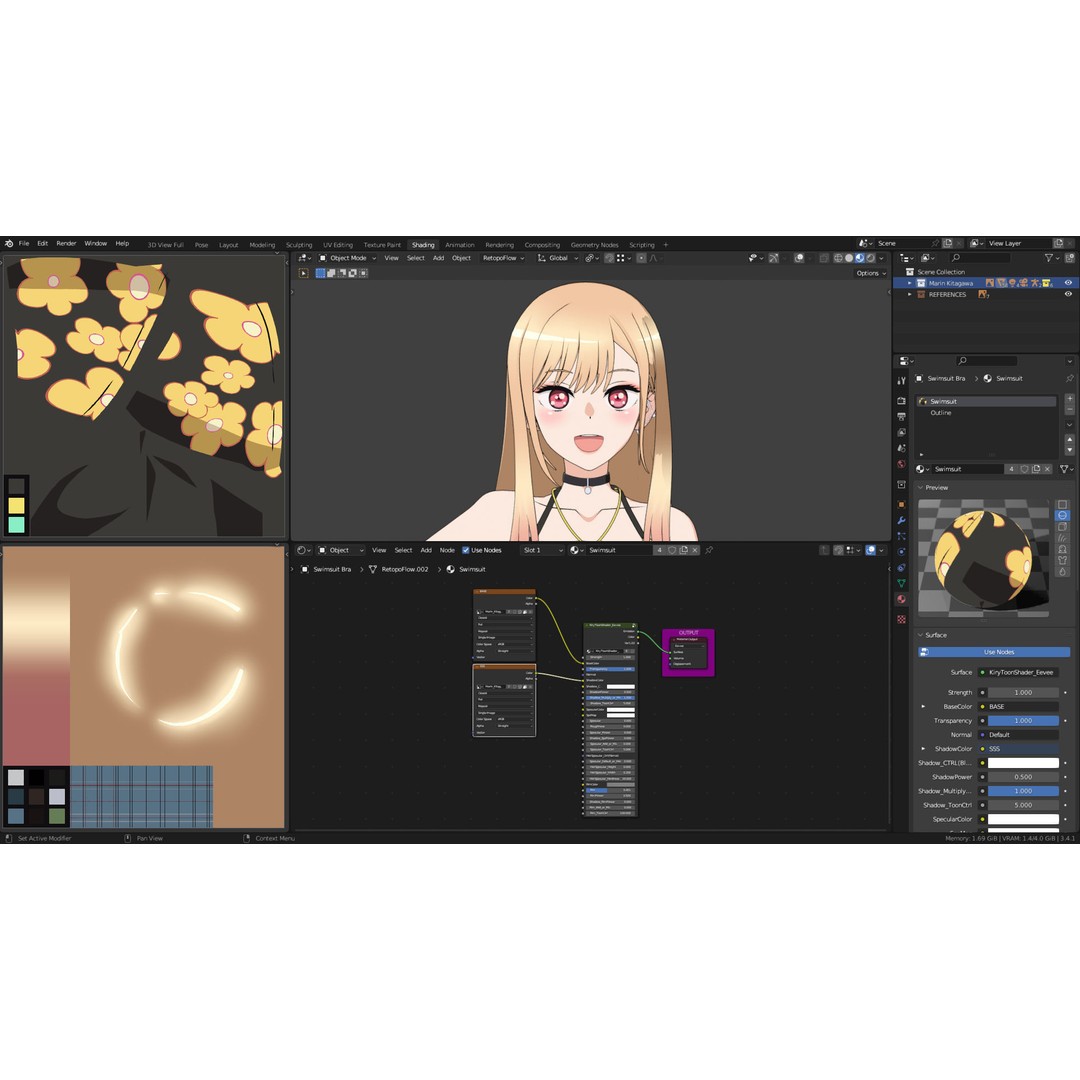Toggle visibility eye of Marin Kitagawa collection
Screen dimensions: 1080x1080
point(1068,283)
